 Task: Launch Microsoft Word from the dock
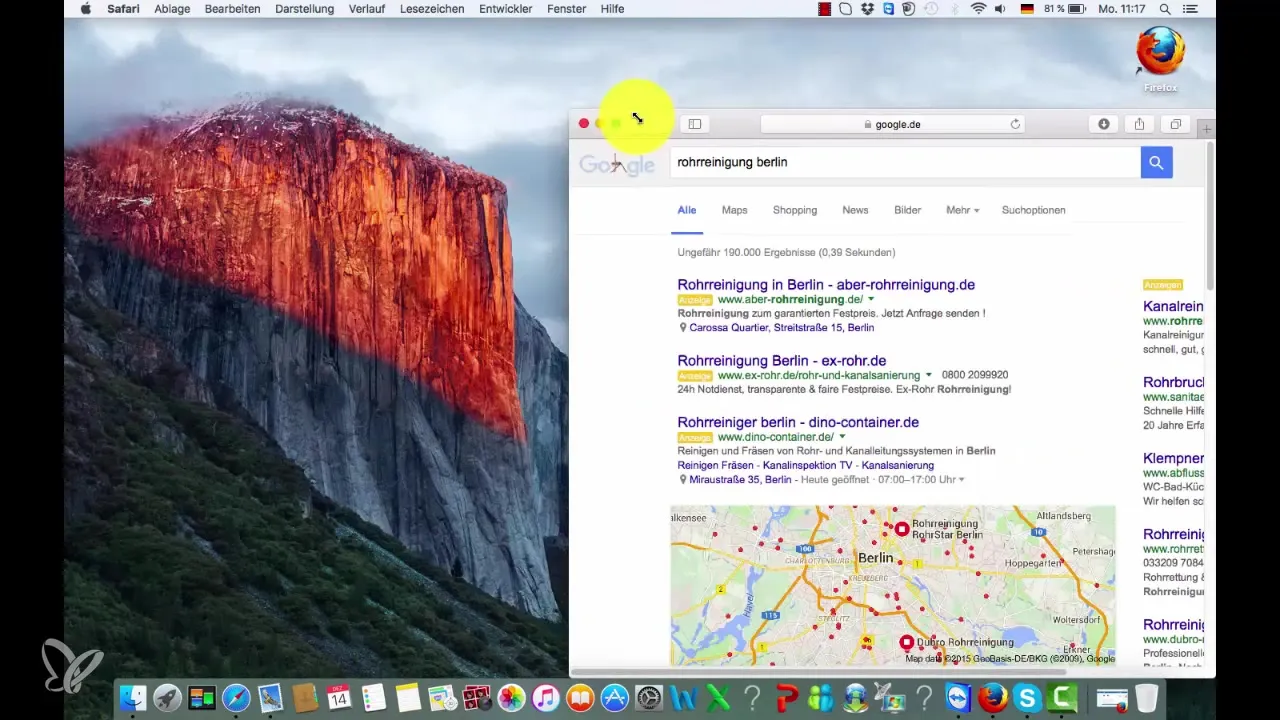pos(684,697)
